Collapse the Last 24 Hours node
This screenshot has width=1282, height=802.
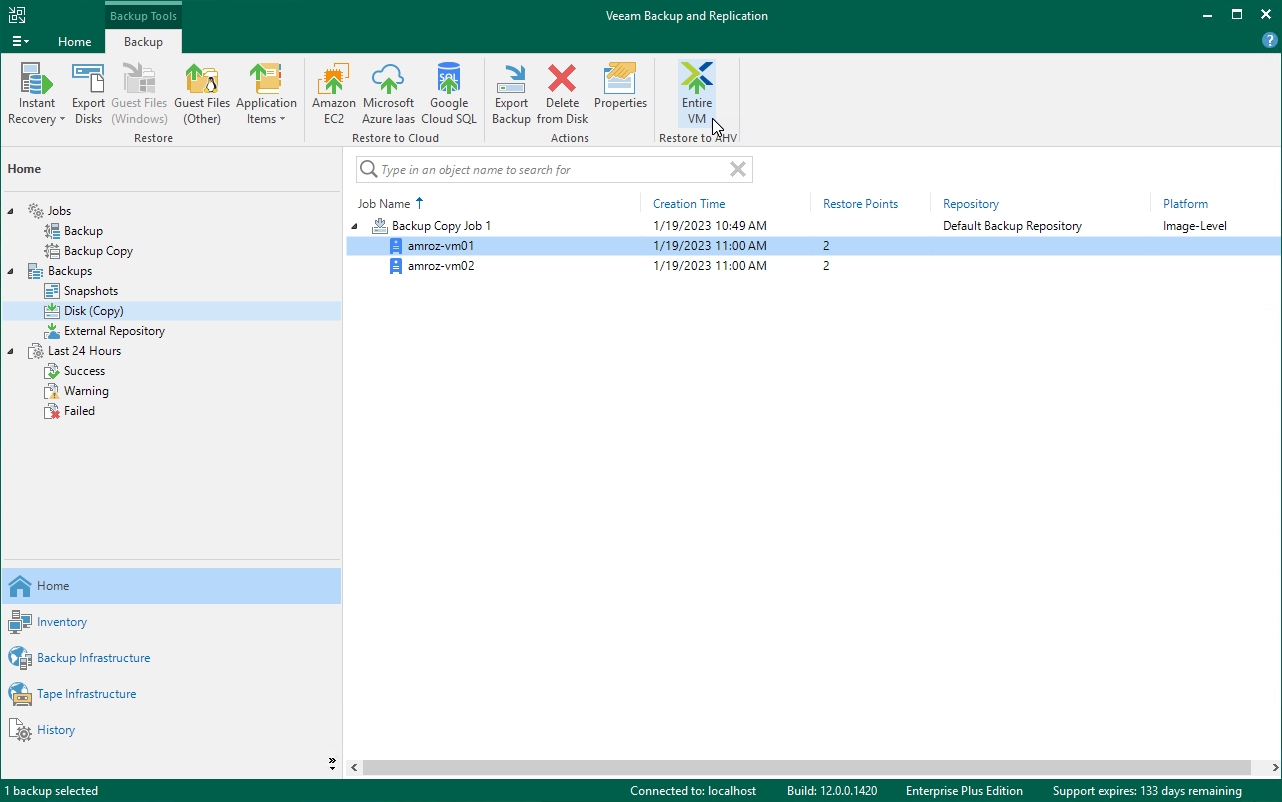point(11,351)
